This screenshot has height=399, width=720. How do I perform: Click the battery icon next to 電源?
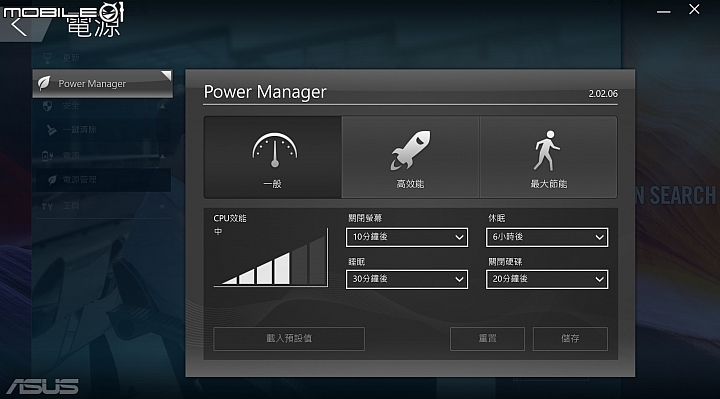click(47, 156)
